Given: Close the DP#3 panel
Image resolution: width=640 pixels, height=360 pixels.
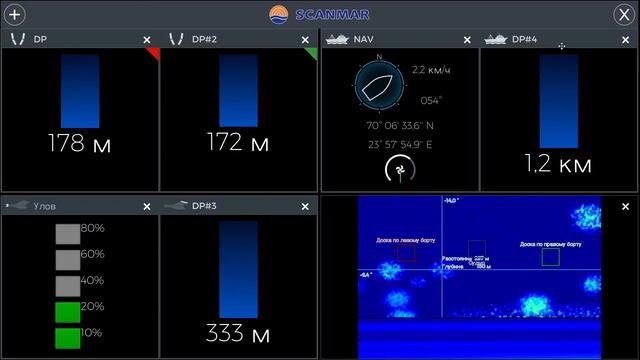Looking at the screenshot, I should pyautogui.click(x=305, y=207).
